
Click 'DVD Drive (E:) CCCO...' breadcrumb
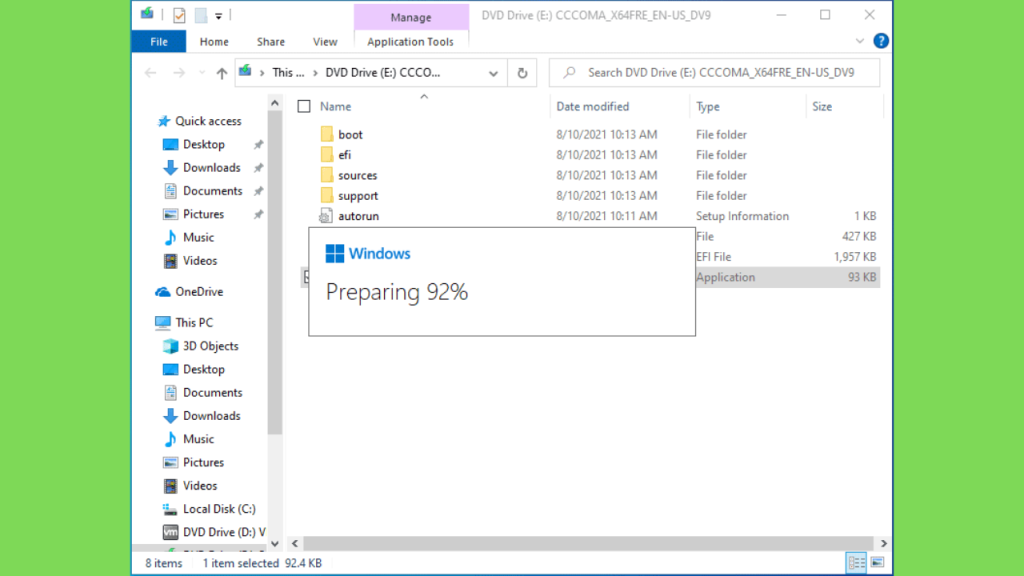383,72
